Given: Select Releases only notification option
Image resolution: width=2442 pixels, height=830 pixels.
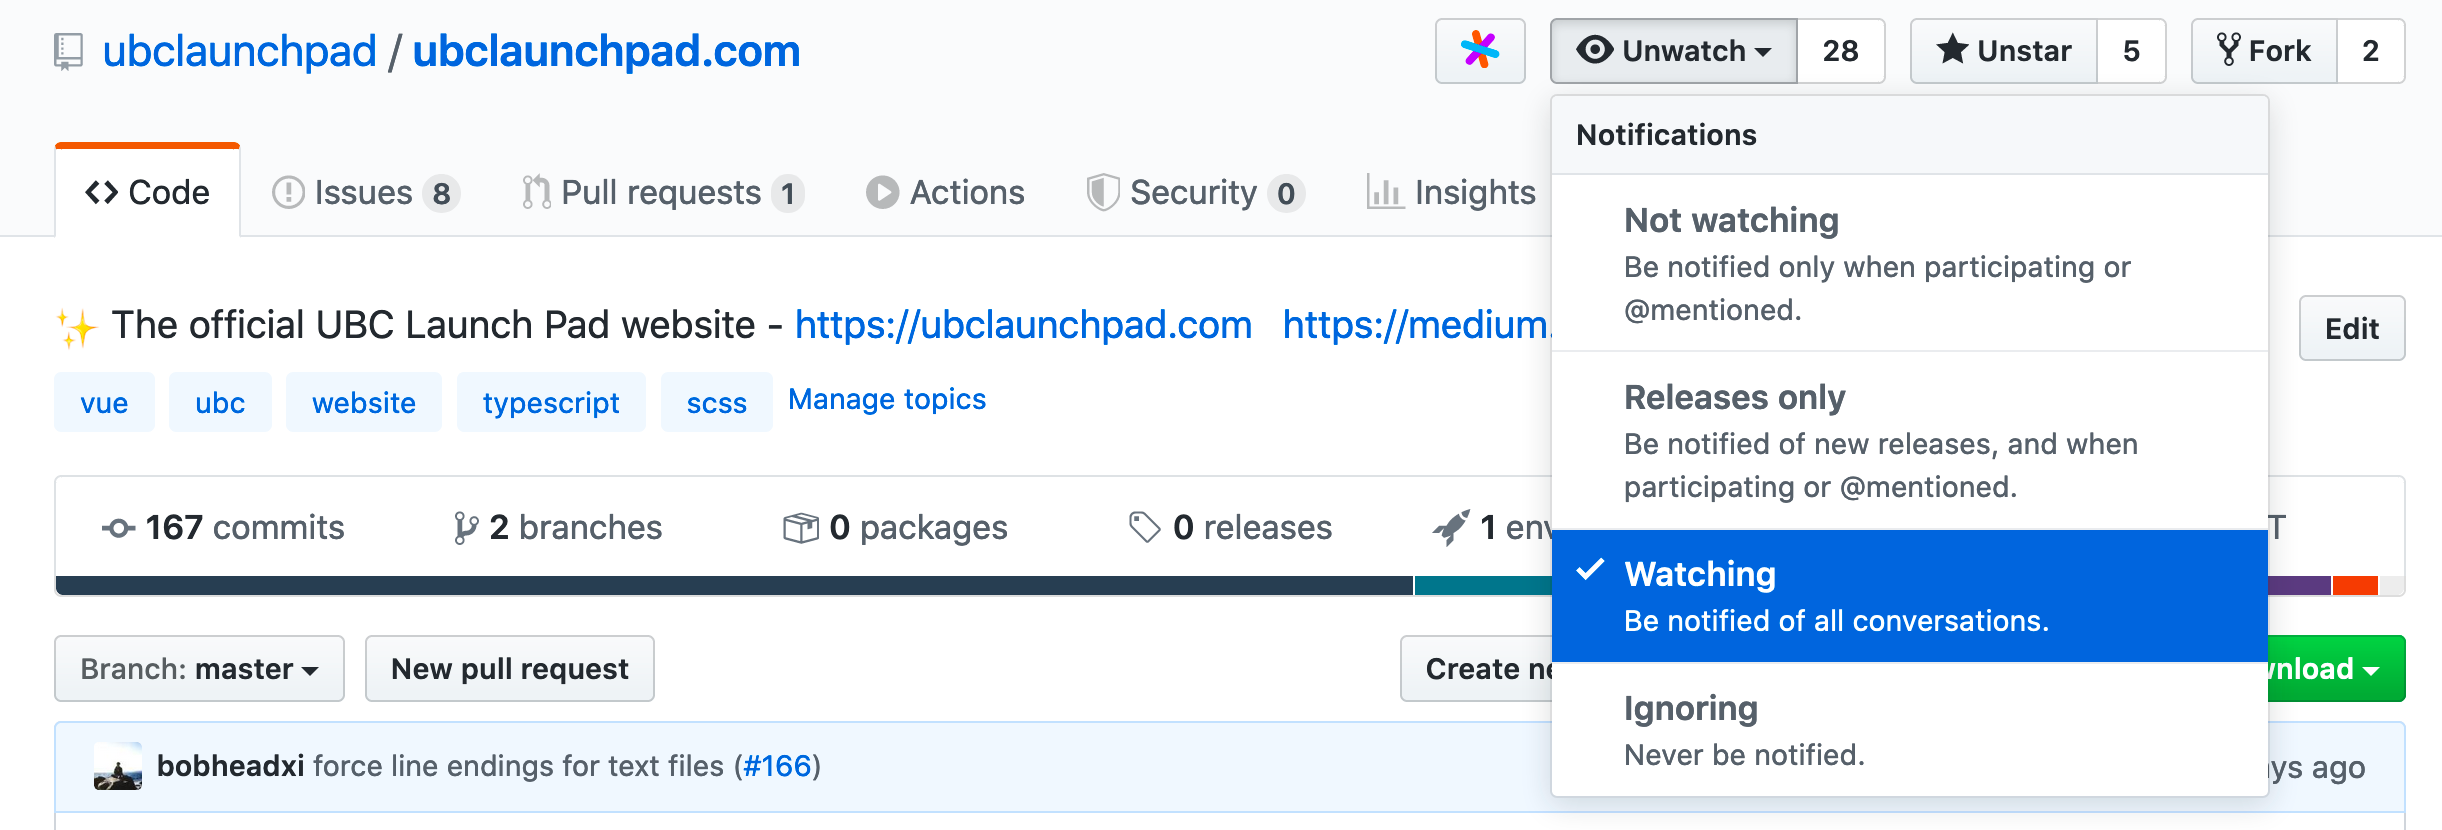Looking at the screenshot, I should (x=1909, y=440).
